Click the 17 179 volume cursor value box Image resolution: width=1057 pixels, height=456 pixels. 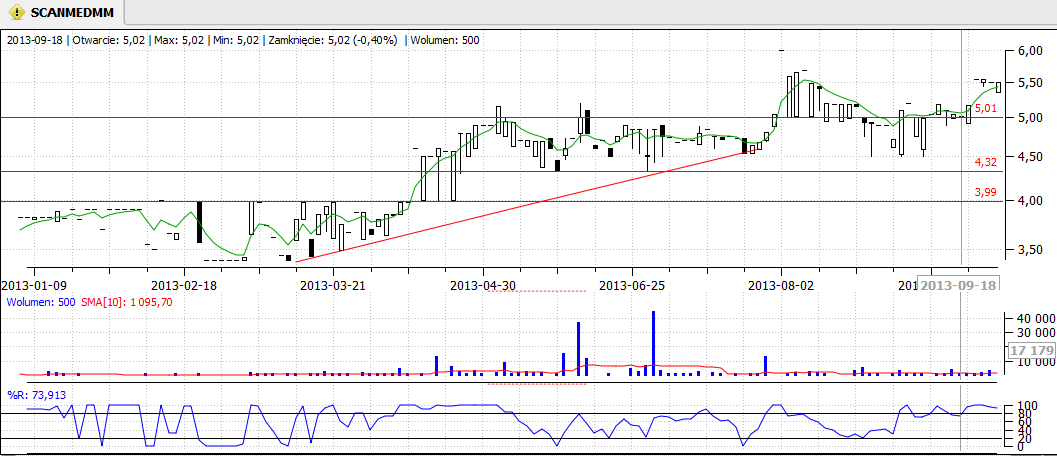click(x=1032, y=351)
